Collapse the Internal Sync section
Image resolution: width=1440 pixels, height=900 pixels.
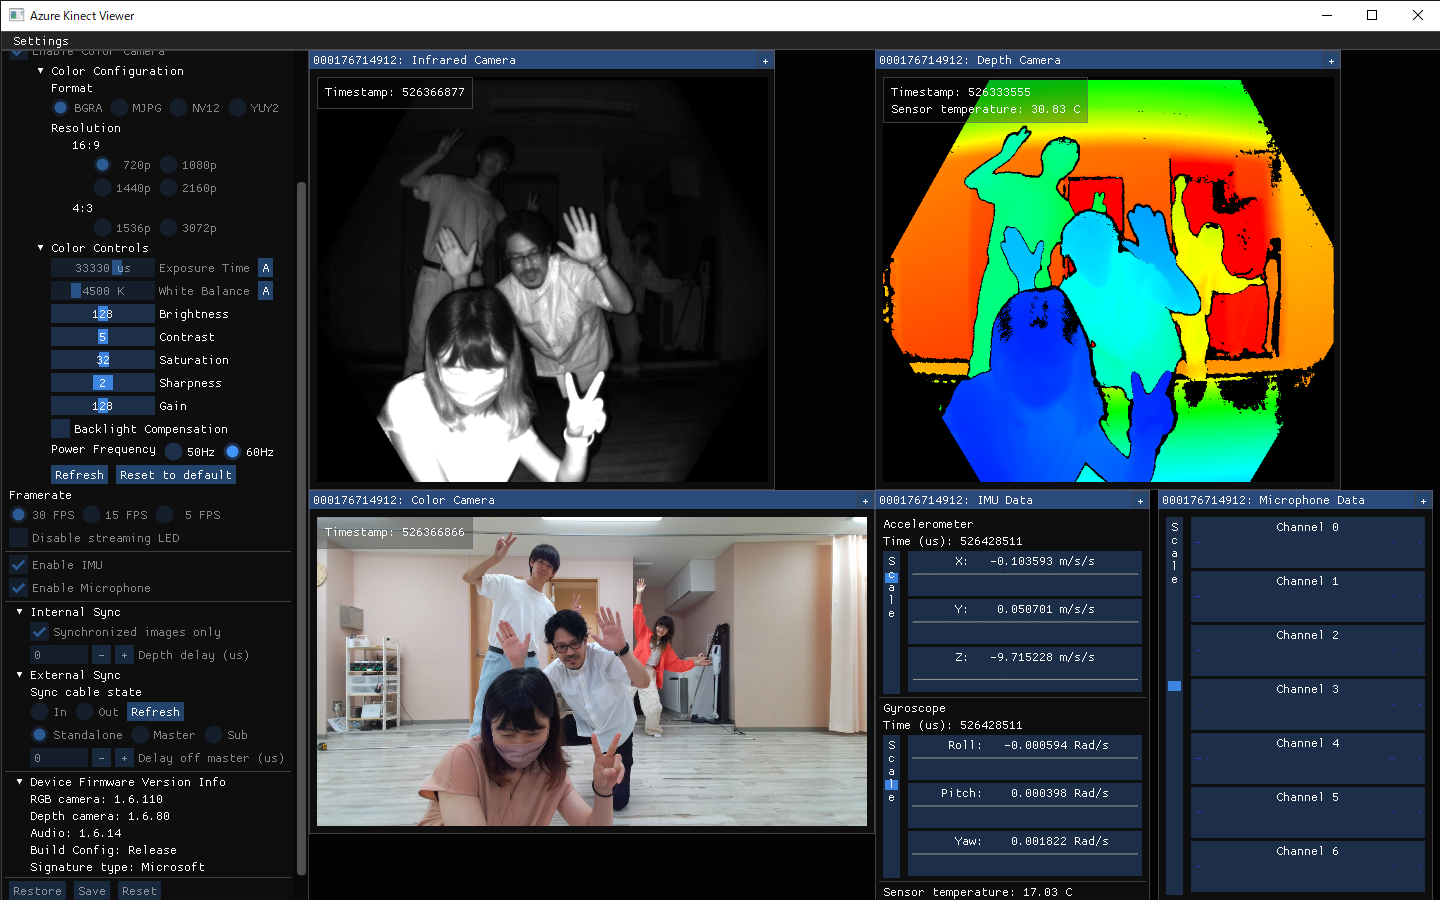tap(20, 612)
